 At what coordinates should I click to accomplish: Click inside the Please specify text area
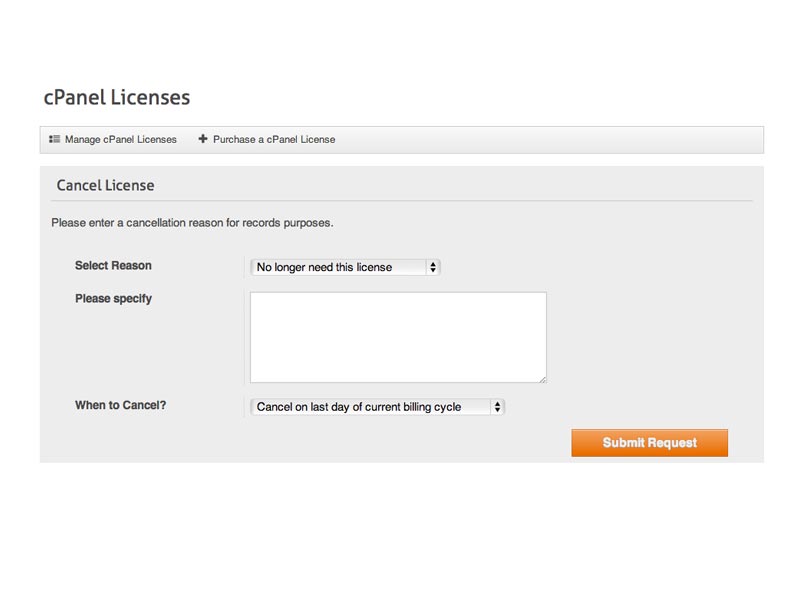coord(398,337)
